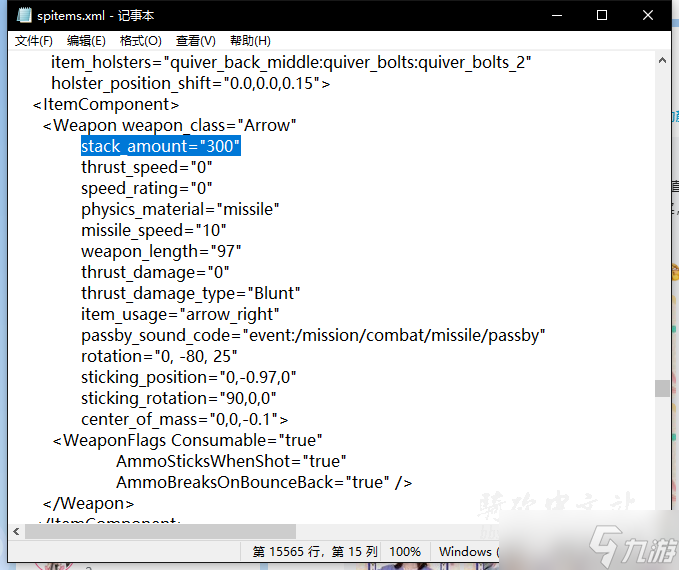Open the 格式(O) menu
This screenshot has width=679, height=570.
tap(140, 41)
